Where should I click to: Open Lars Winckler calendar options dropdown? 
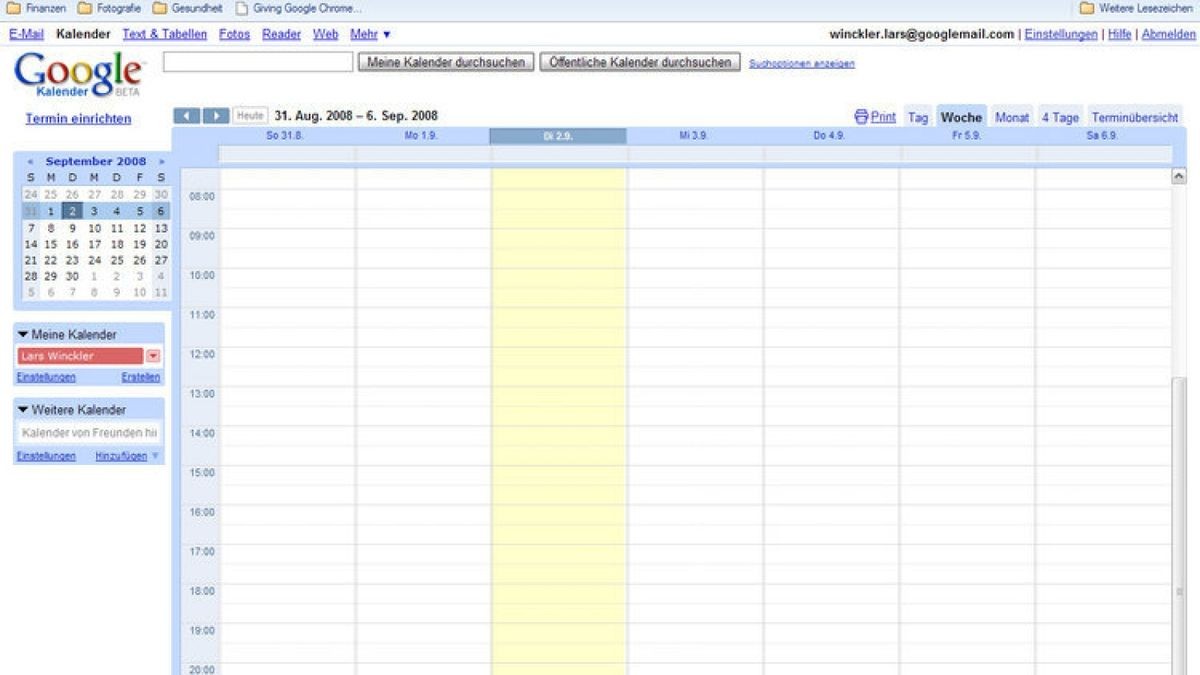[153, 356]
